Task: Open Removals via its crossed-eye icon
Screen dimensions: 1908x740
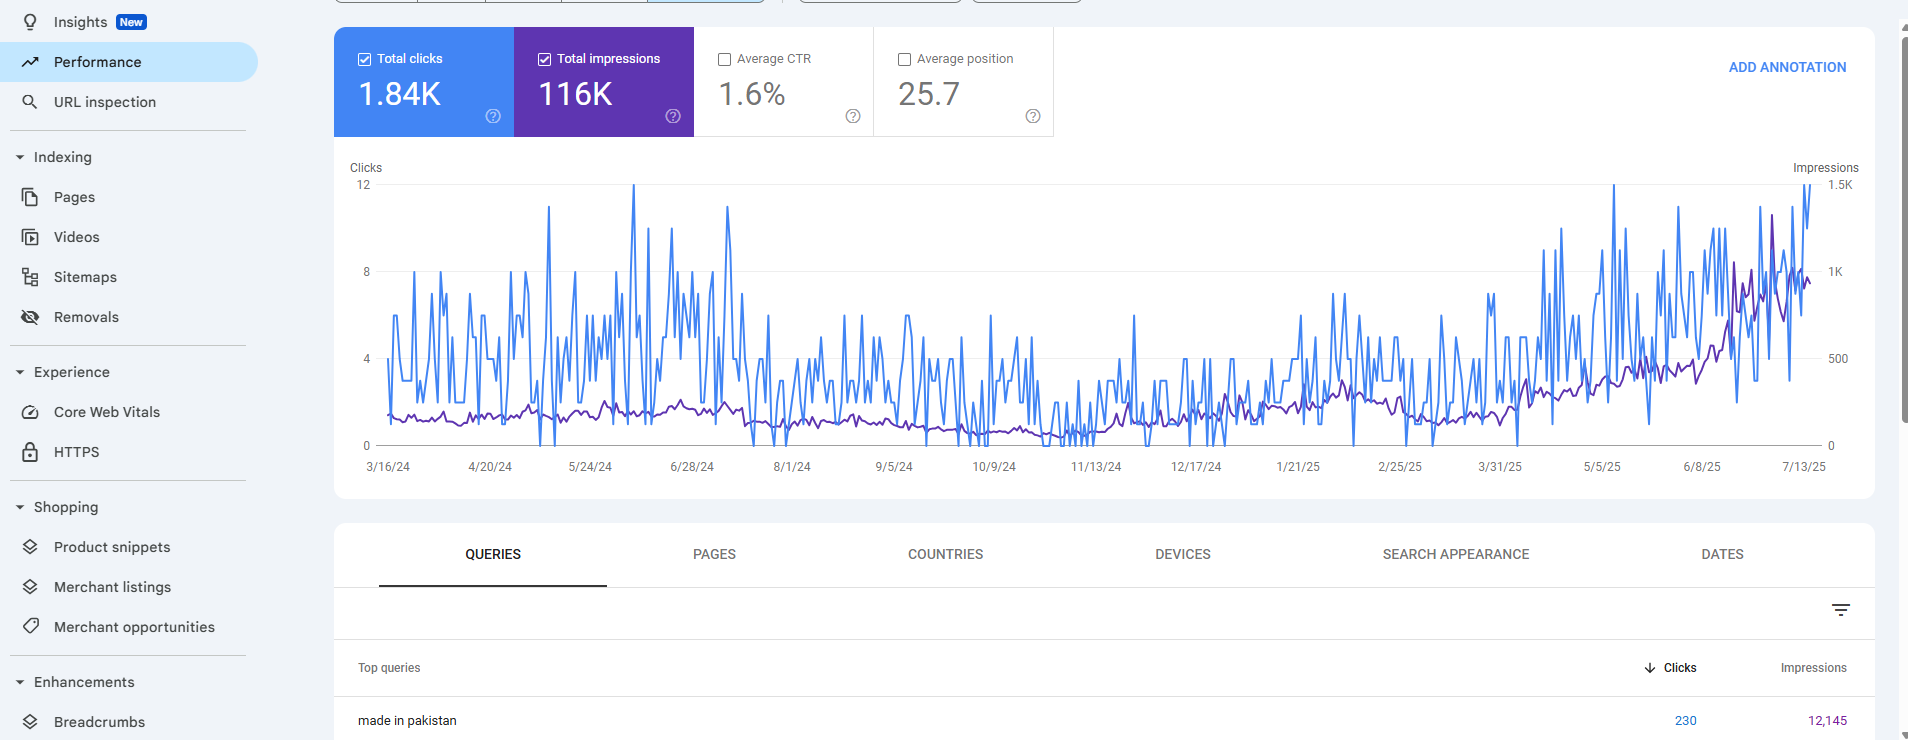Action: pos(30,317)
